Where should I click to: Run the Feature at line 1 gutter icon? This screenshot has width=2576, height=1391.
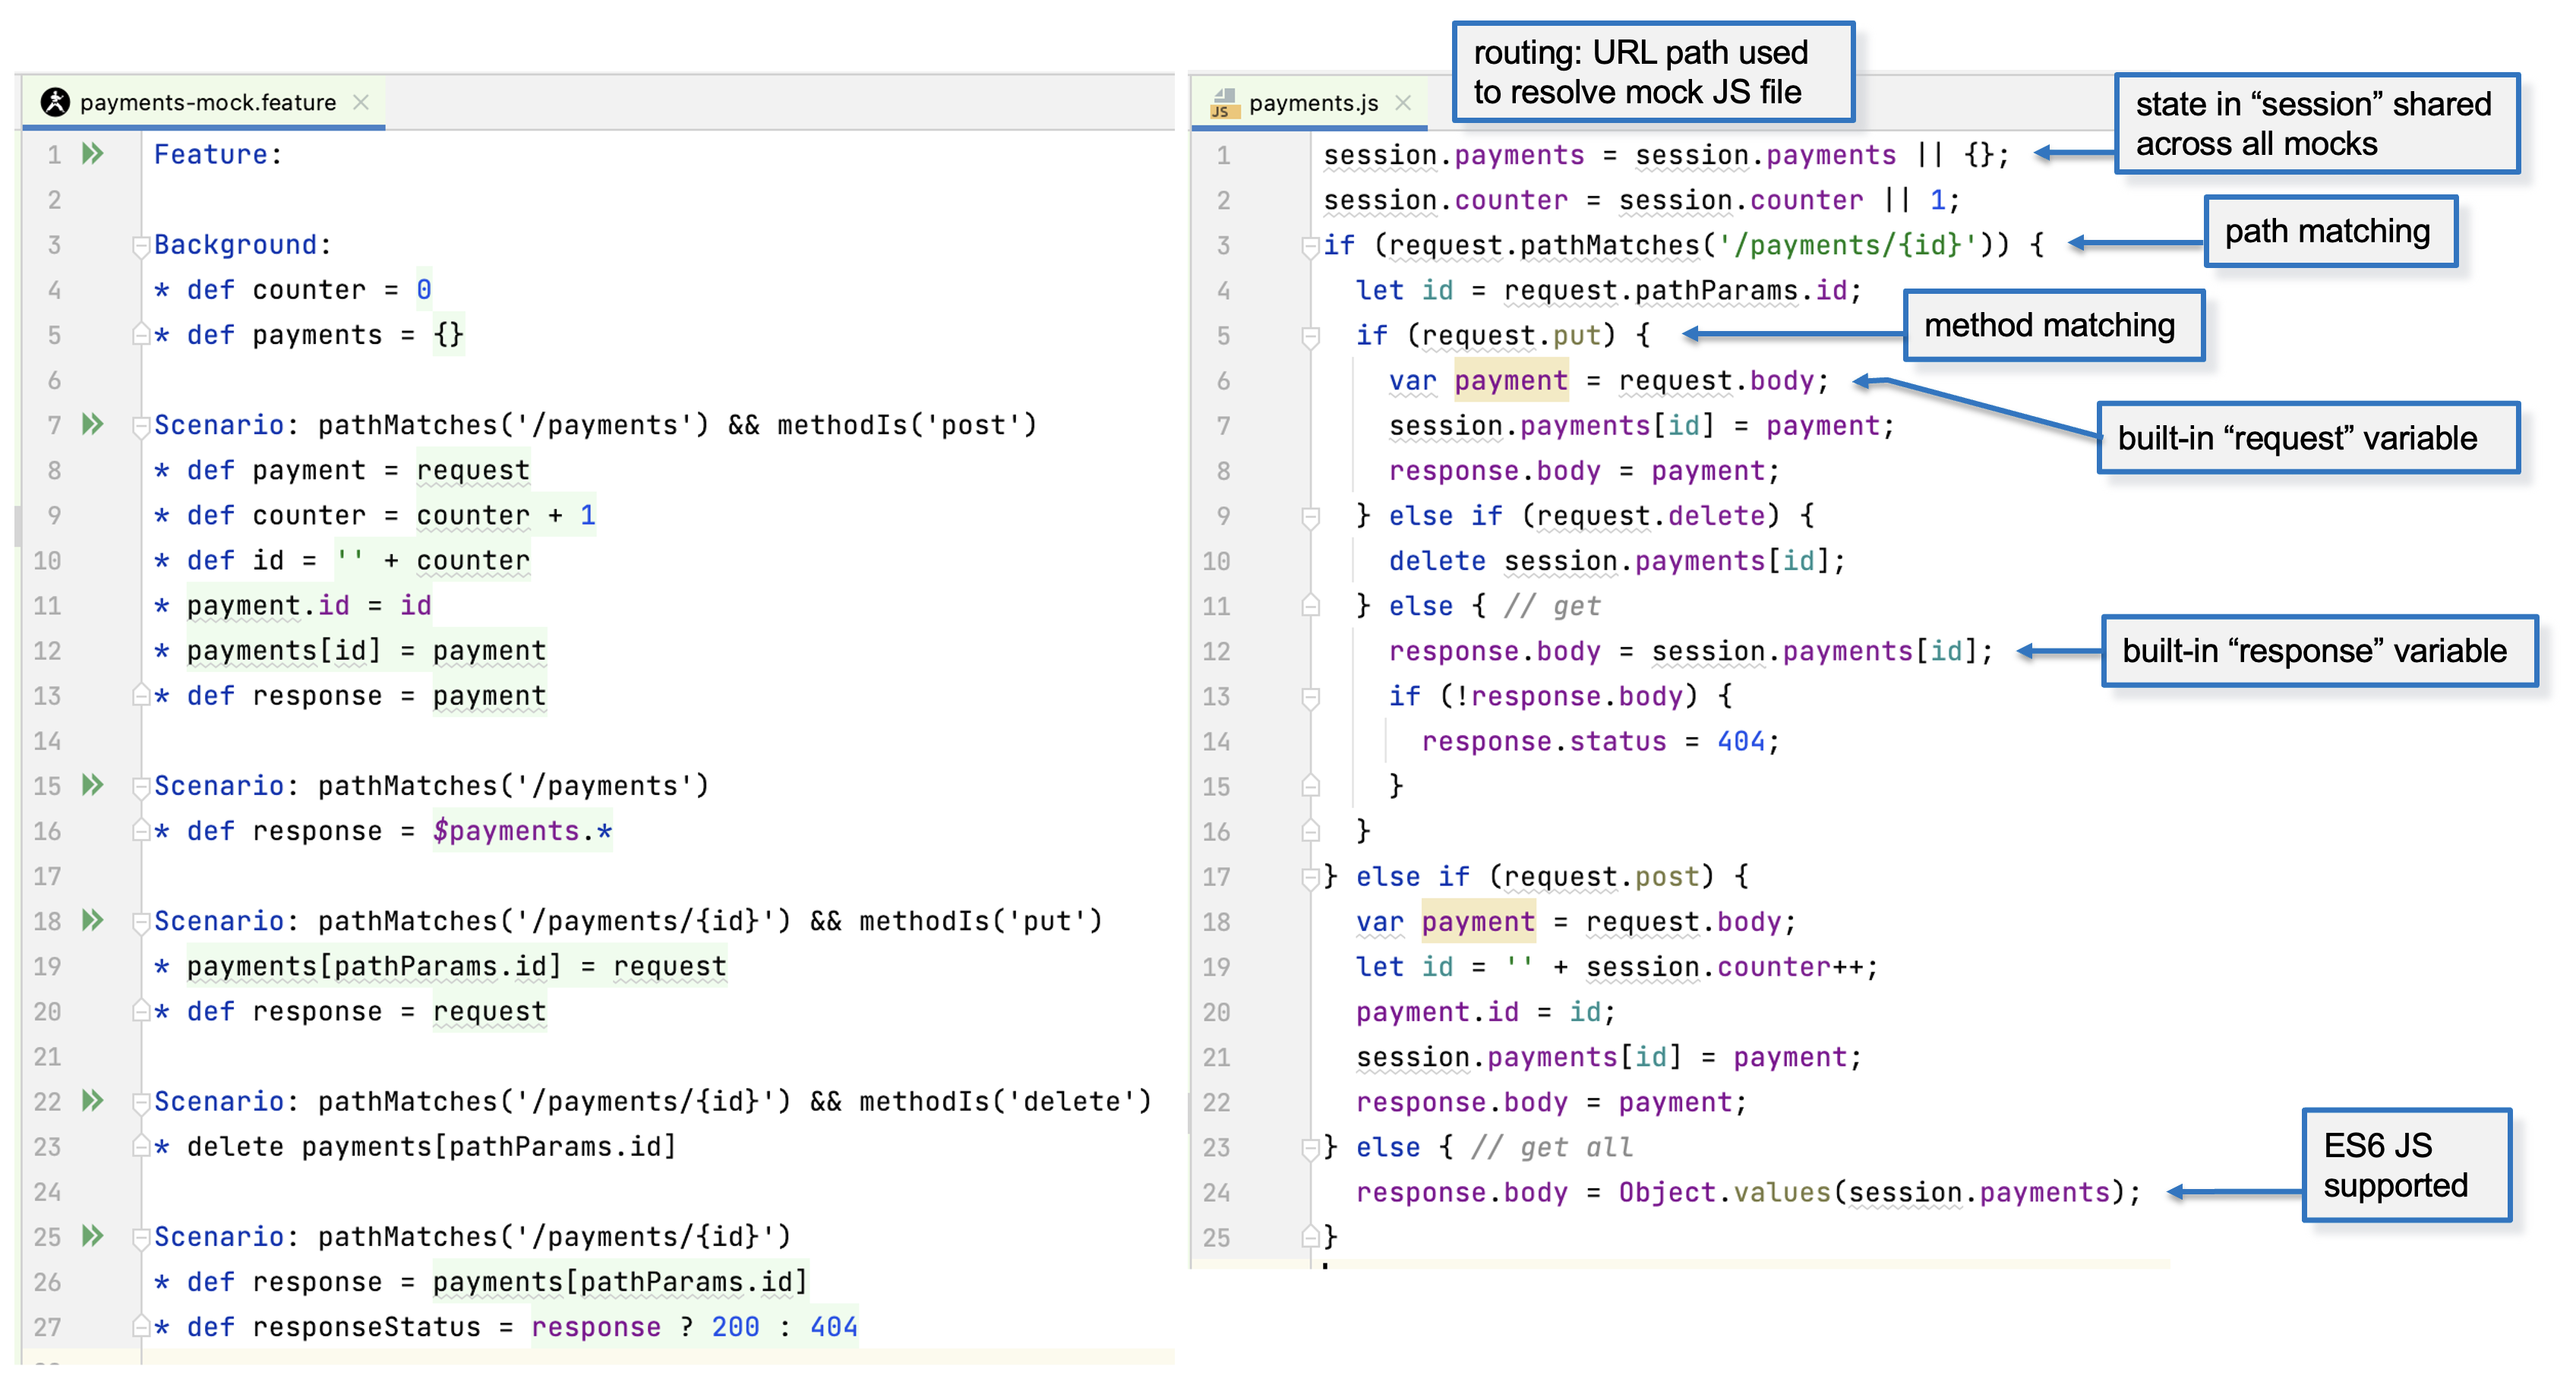point(93,153)
